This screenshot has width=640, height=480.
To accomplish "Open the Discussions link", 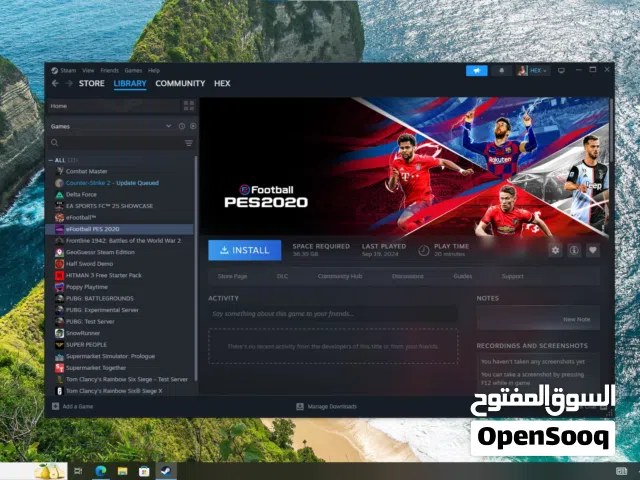I will click(x=408, y=276).
